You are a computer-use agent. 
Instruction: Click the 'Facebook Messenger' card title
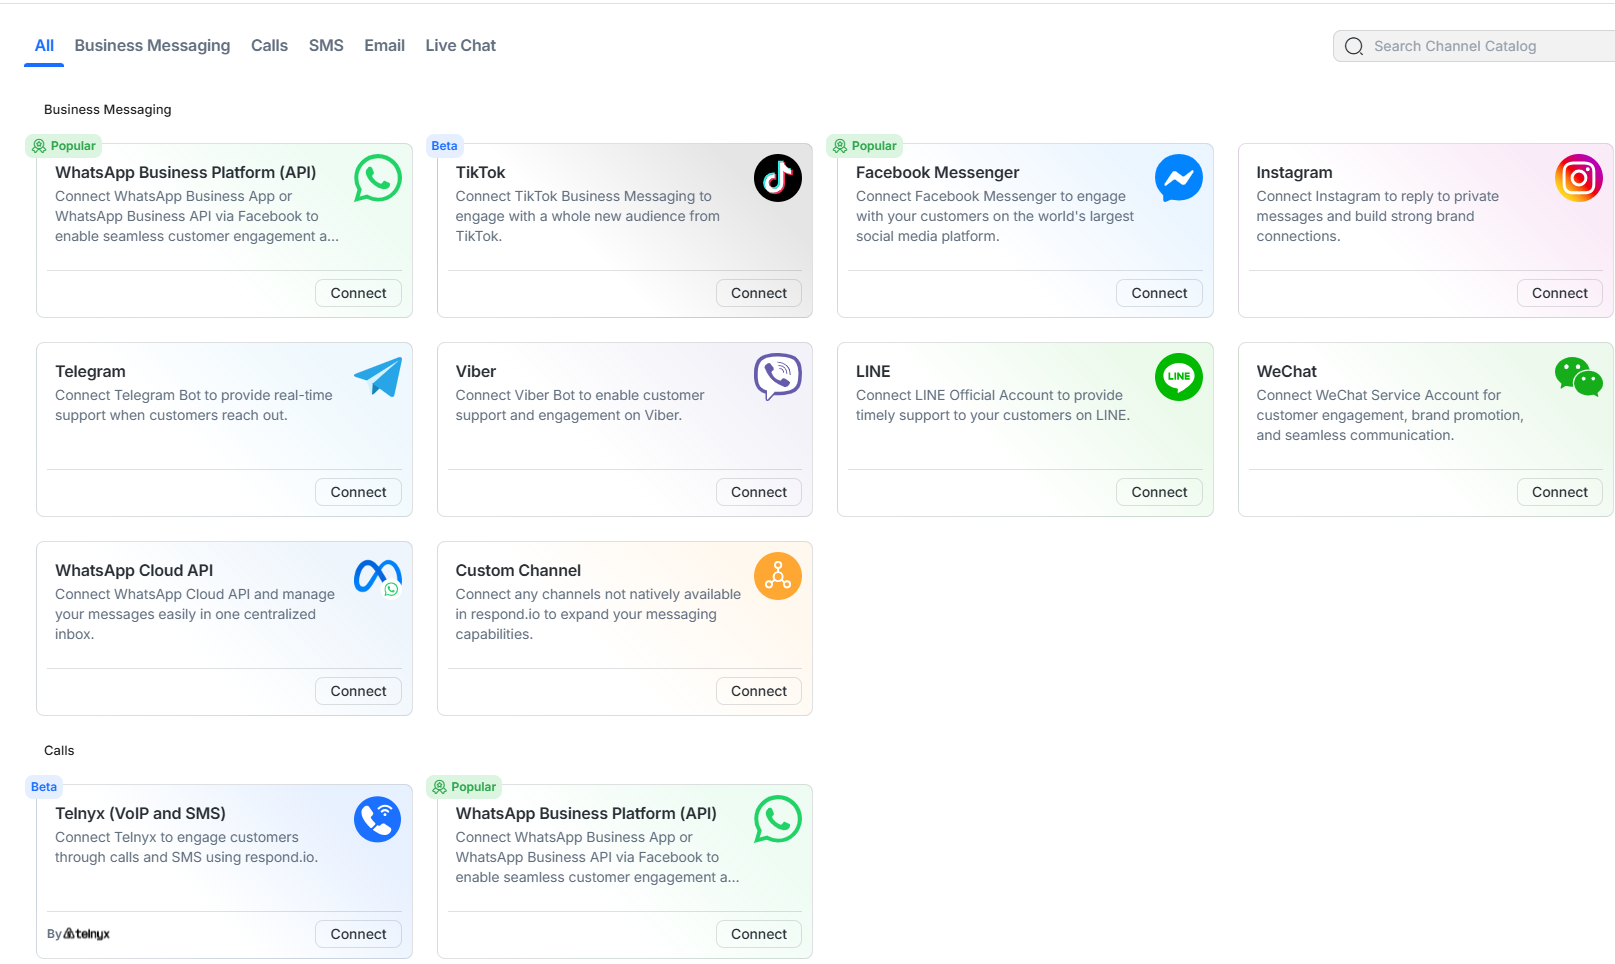[937, 172]
